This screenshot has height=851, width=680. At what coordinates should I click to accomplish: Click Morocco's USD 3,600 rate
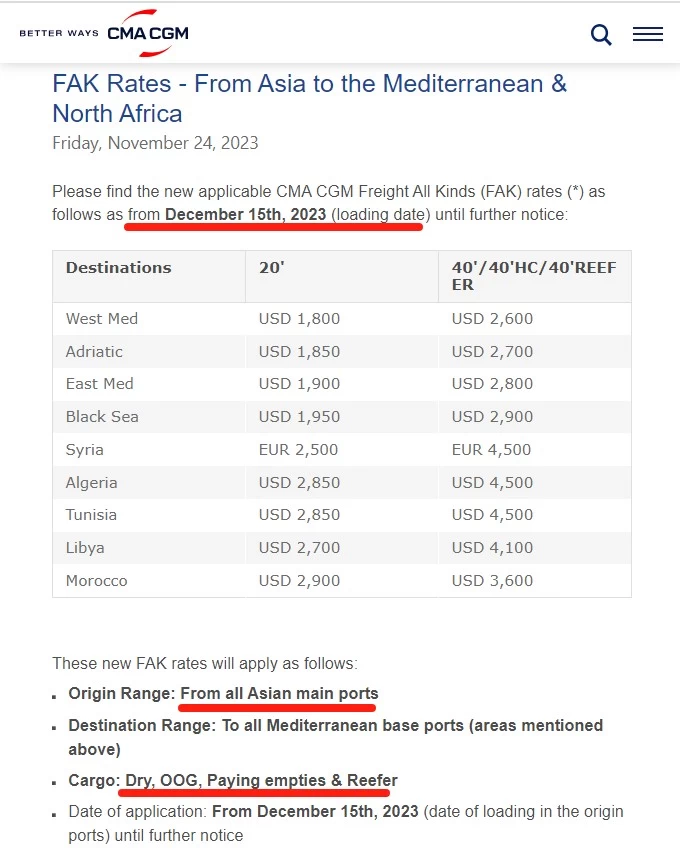point(492,581)
